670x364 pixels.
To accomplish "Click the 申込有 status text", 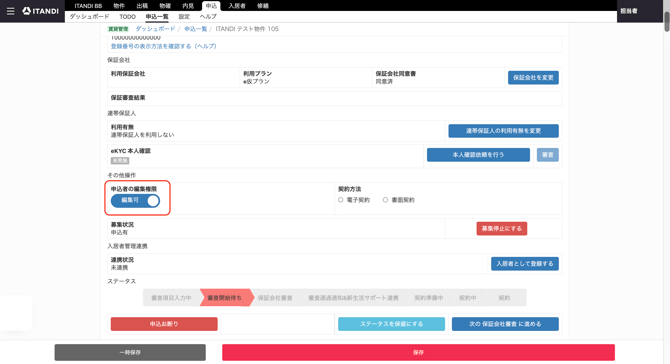I will click(119, 232).
